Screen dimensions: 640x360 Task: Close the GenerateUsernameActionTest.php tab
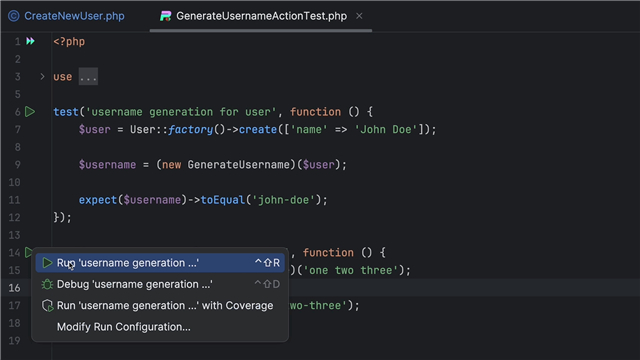click(359, 16)
